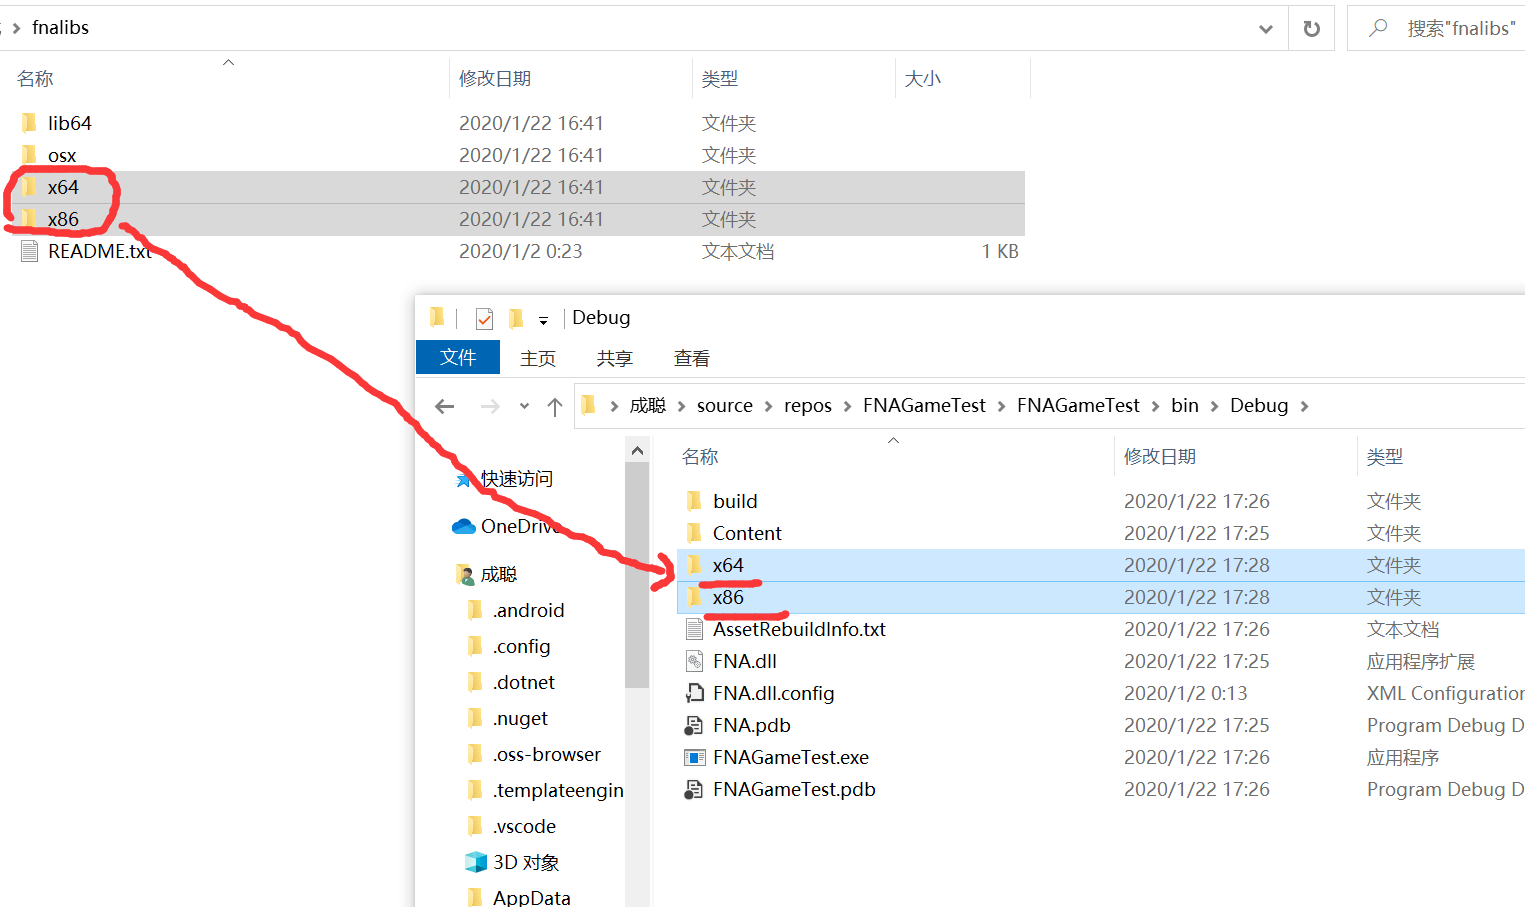Click the refresh icon beside the address bar

pos(1311,28)
